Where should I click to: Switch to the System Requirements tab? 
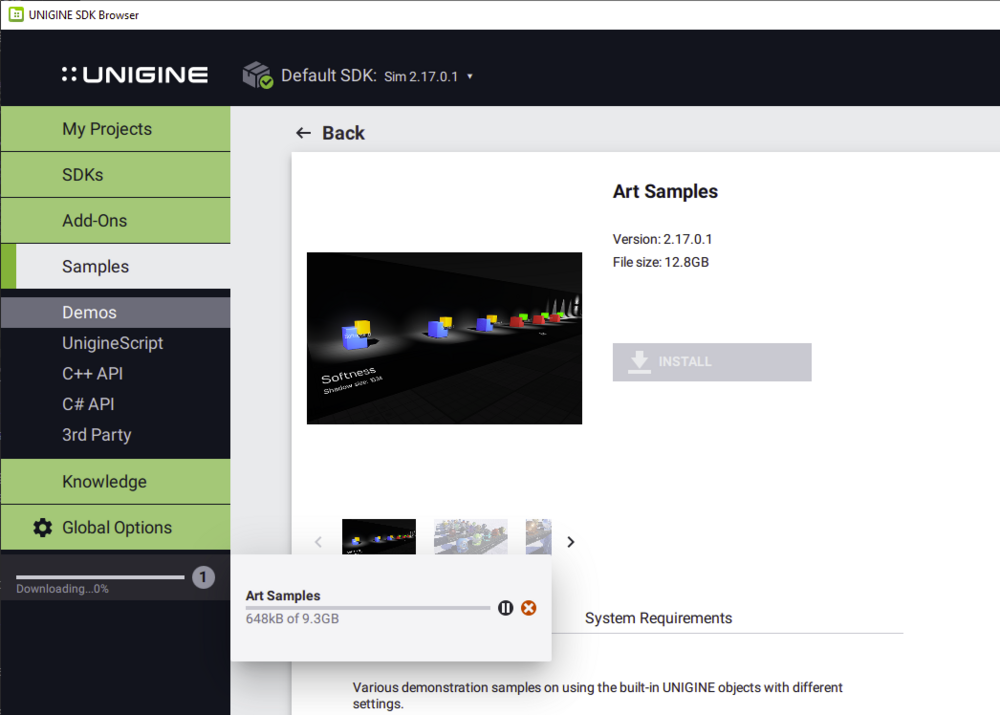[658, 618]
